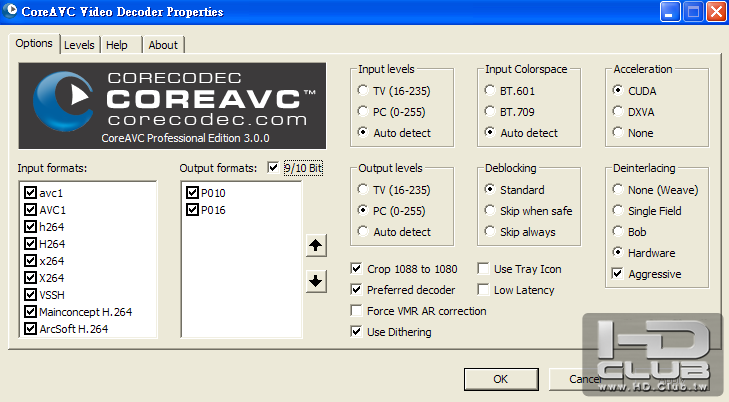This screenshot has width=729, height=402.
Task: Choose Auto detect for output levels
Action: pos(363,231)
